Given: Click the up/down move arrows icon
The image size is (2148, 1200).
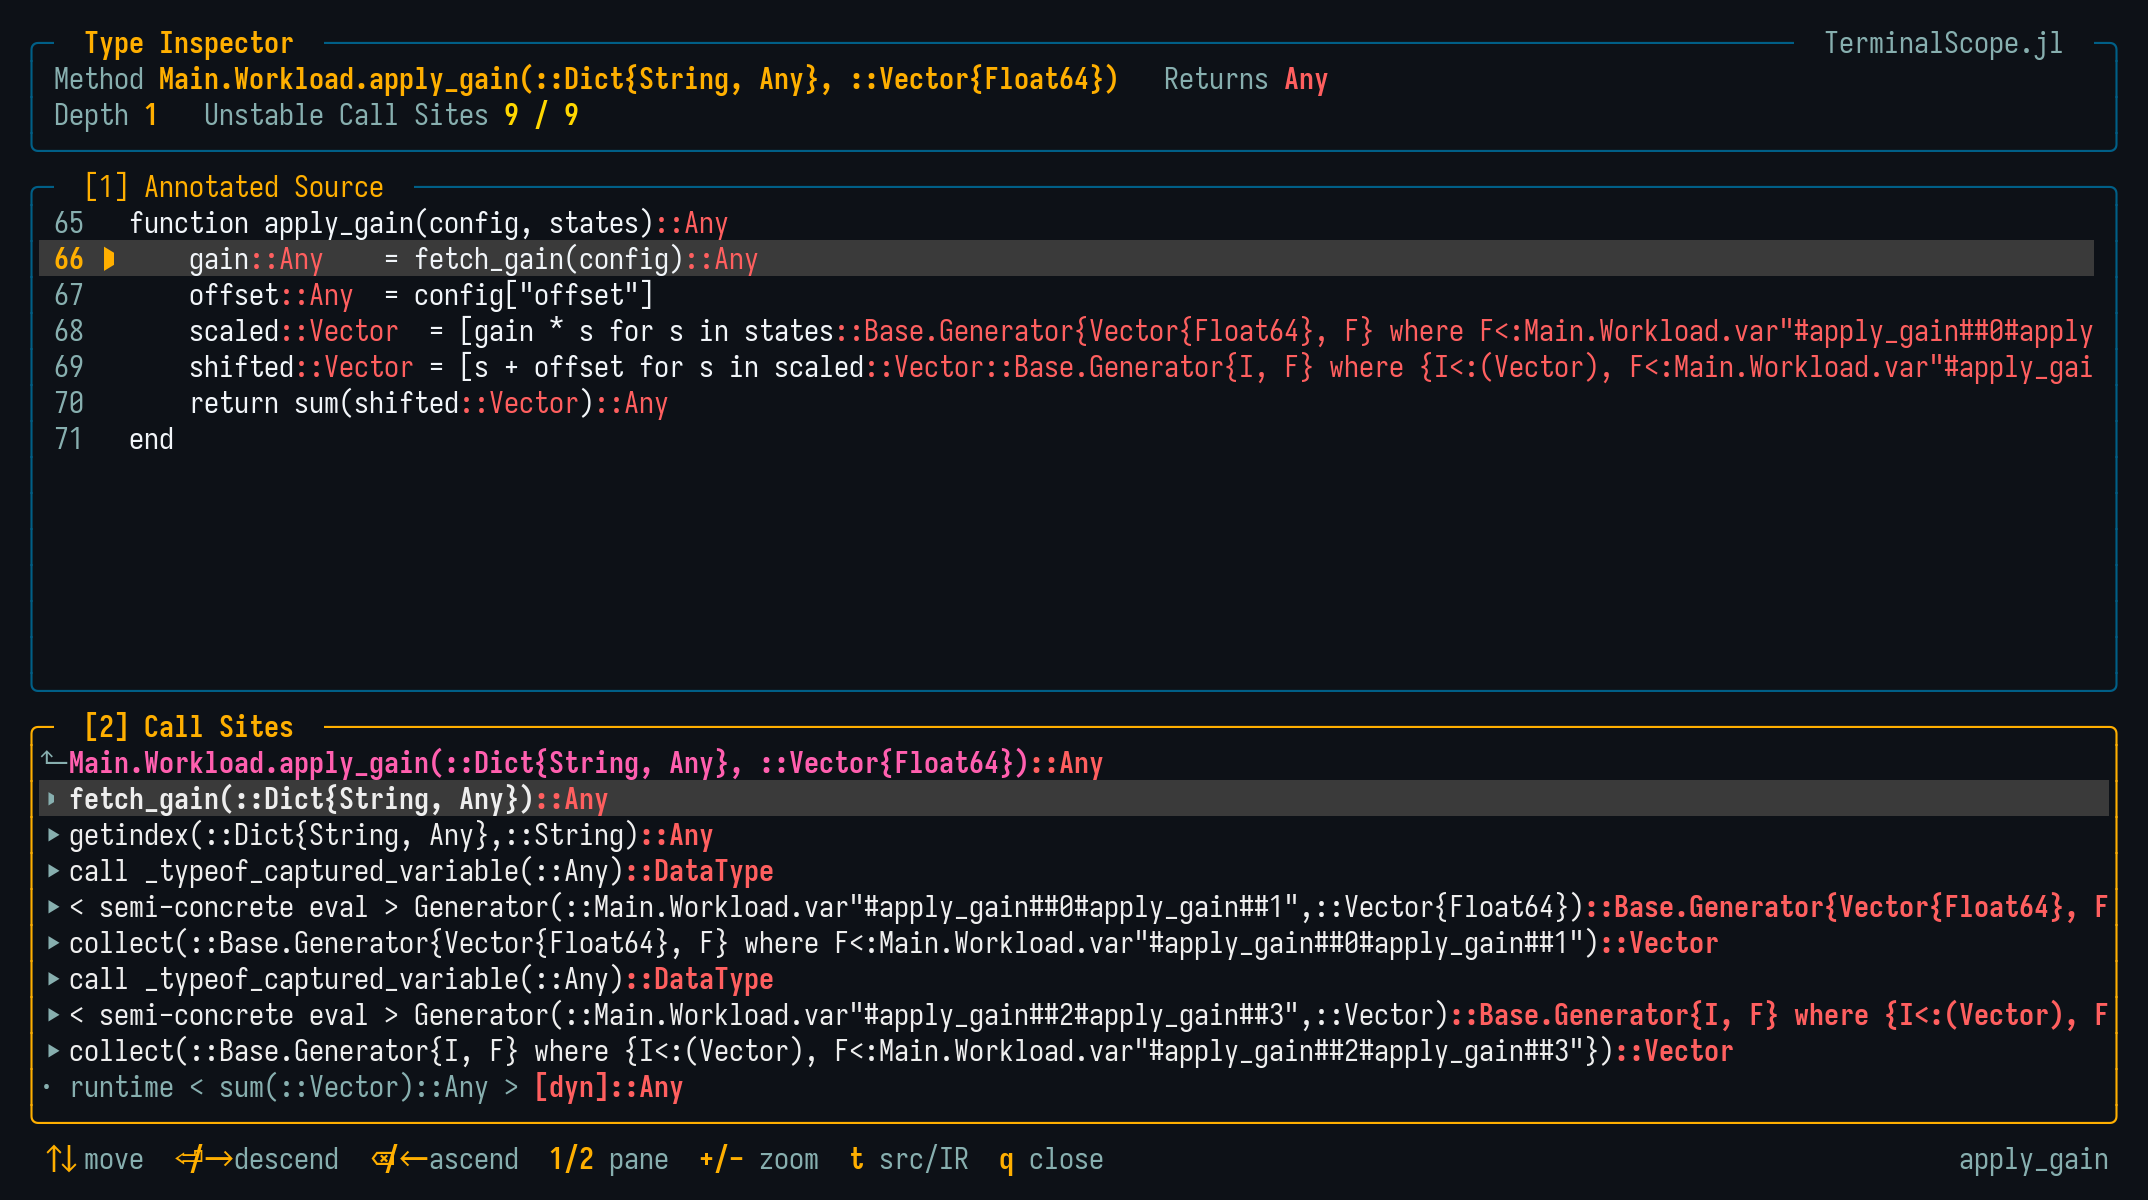Looking at the screenshot, I should (x=61, y=1159).
